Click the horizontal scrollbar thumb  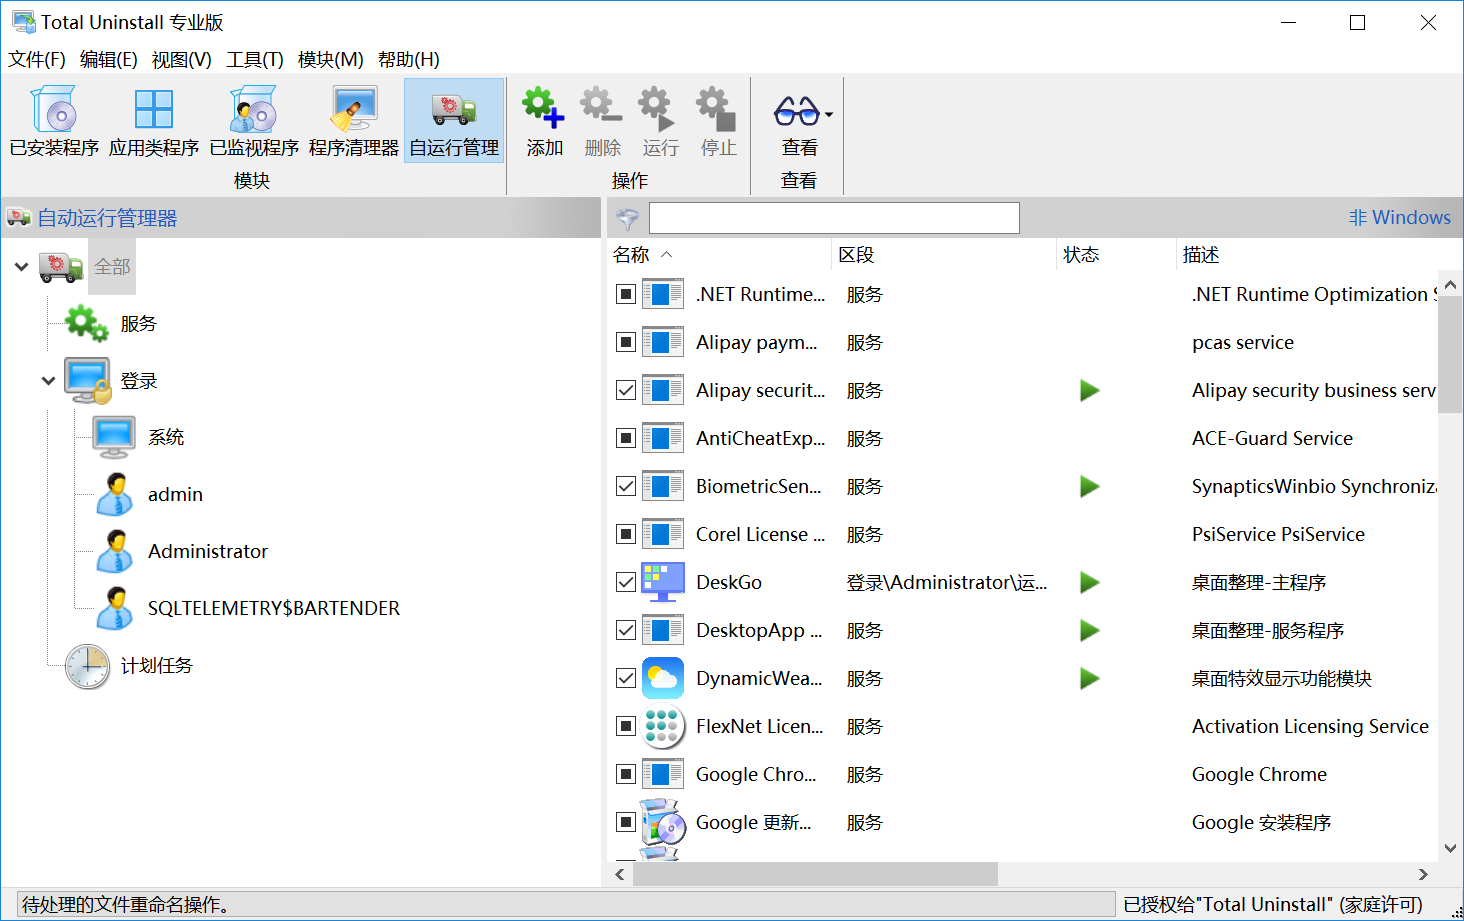coord(815,874)
